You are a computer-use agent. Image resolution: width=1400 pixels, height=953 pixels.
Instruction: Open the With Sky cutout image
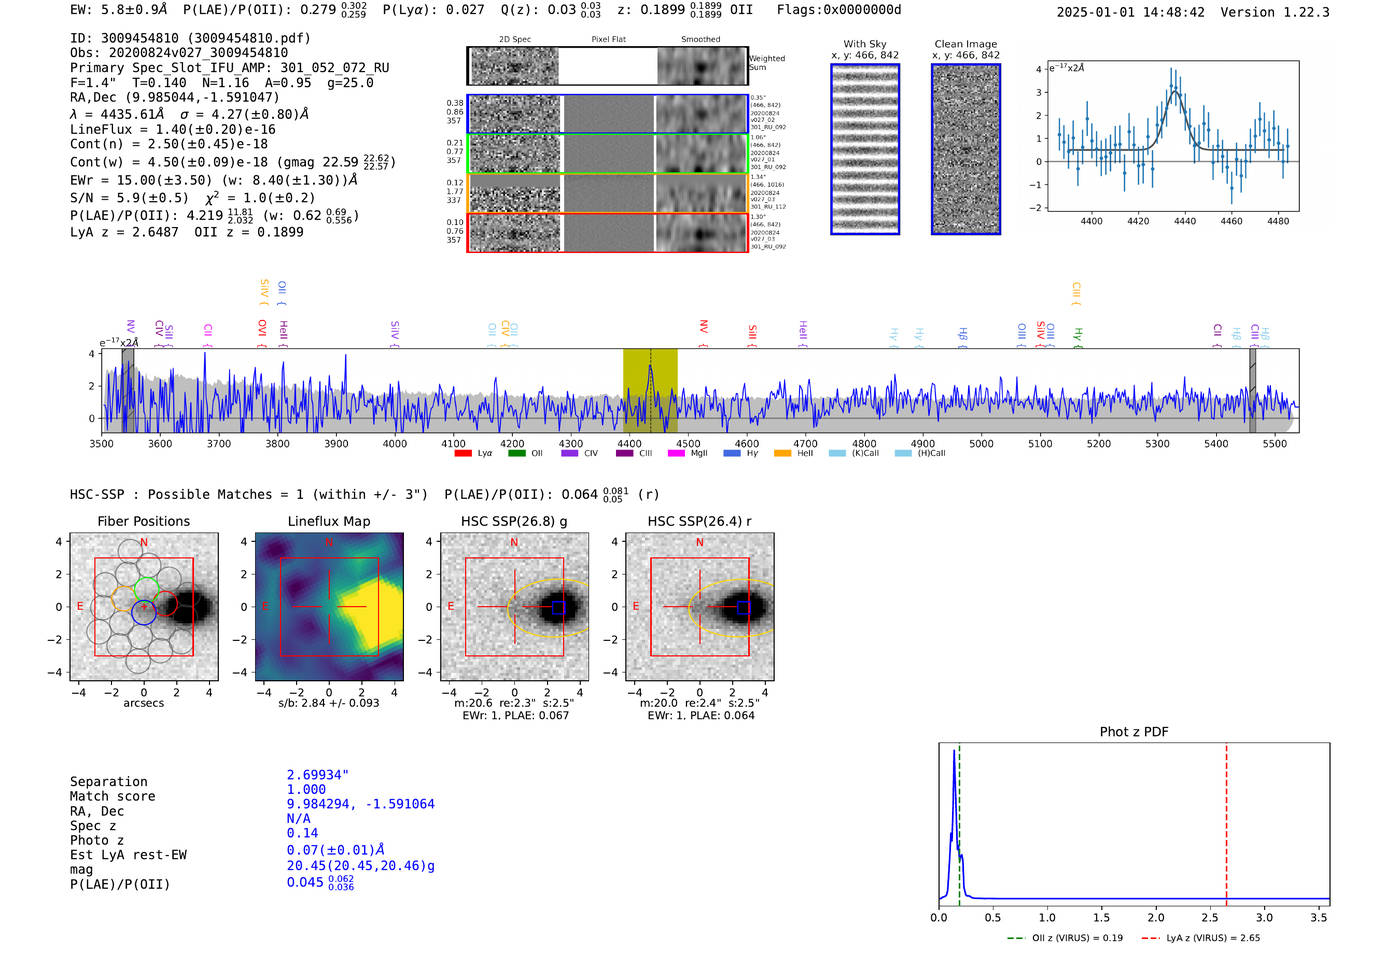(865, 149)
